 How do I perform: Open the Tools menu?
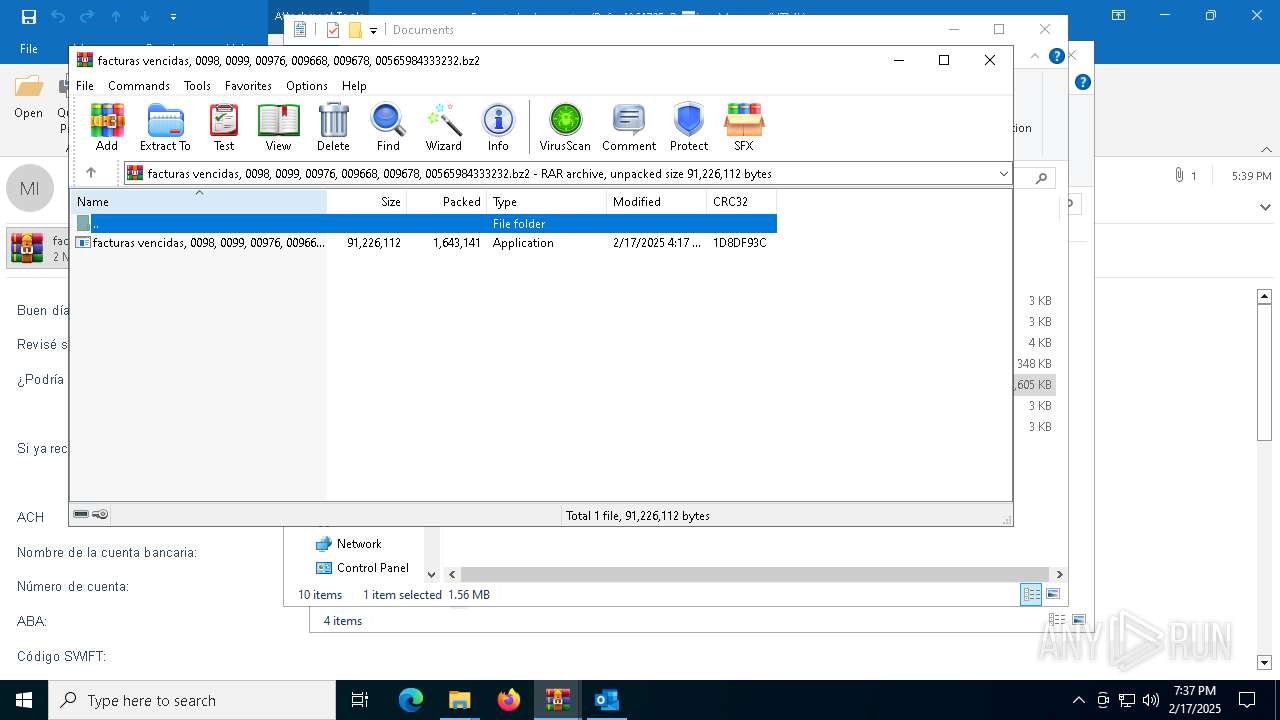(197, 86)
